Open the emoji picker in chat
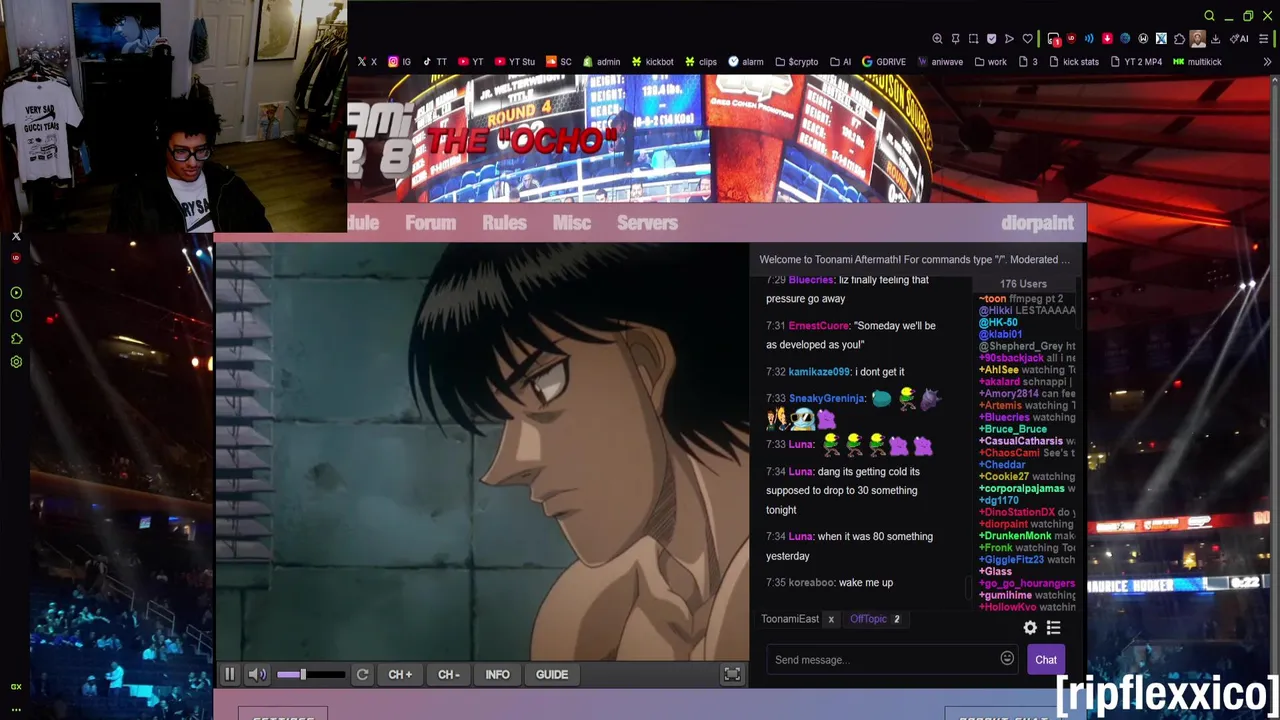The image size is (1280, 720). (x=1007, y=658)
